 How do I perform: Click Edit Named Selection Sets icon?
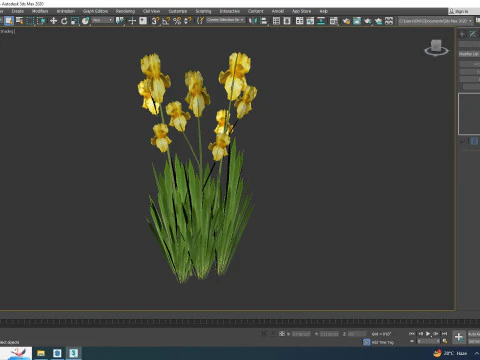pyautogui.click(x=200, y=21)
